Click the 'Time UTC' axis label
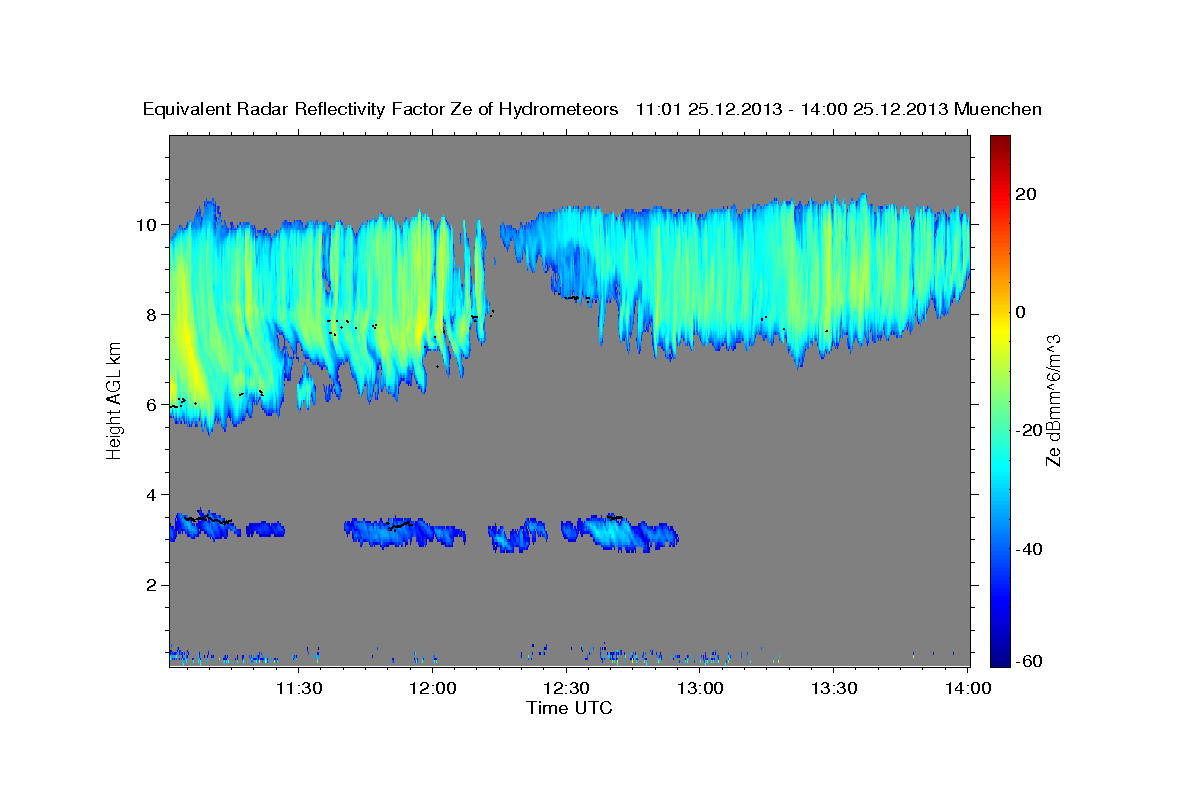 tap(569, 708)
